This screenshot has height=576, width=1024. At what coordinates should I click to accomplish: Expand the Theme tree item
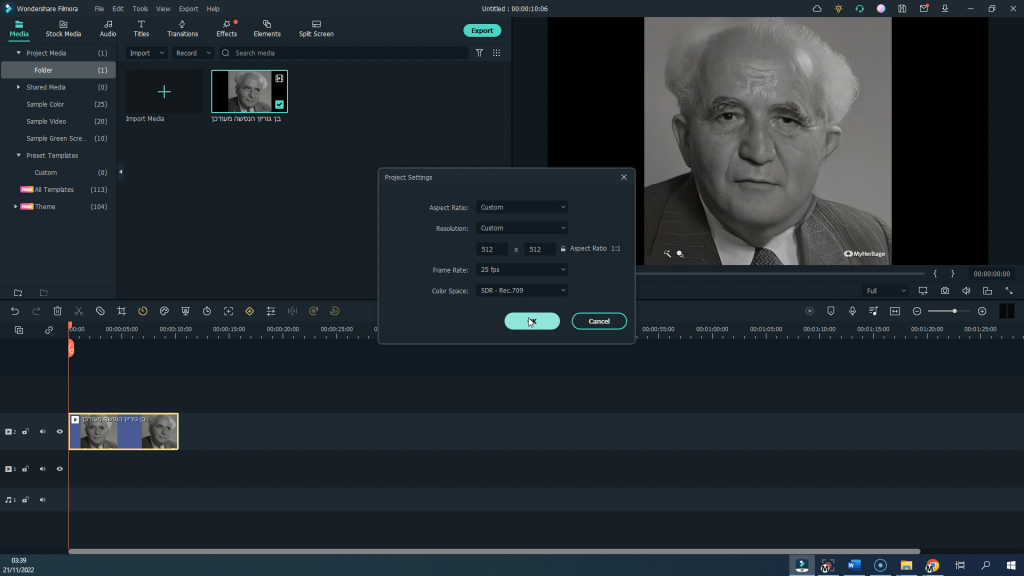(16, 206)
